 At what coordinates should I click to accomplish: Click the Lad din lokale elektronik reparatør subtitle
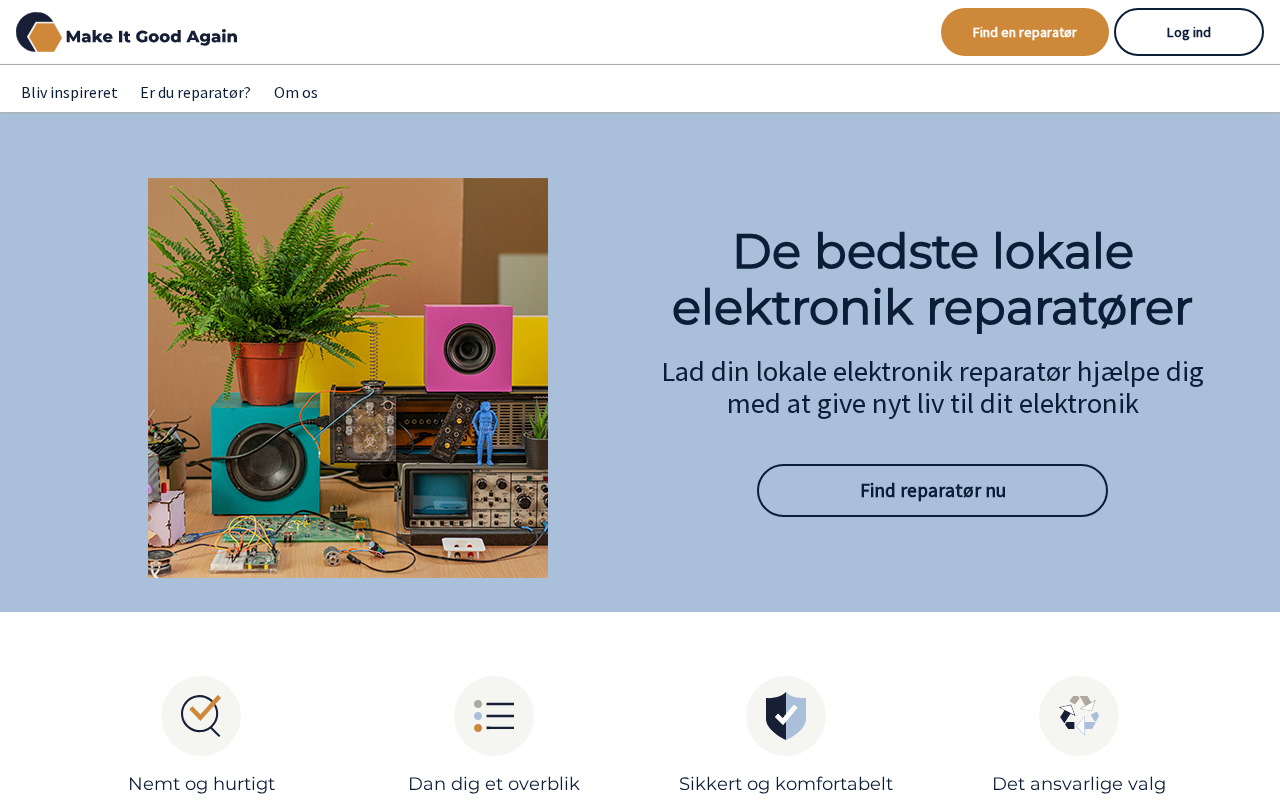pos(932,387)
